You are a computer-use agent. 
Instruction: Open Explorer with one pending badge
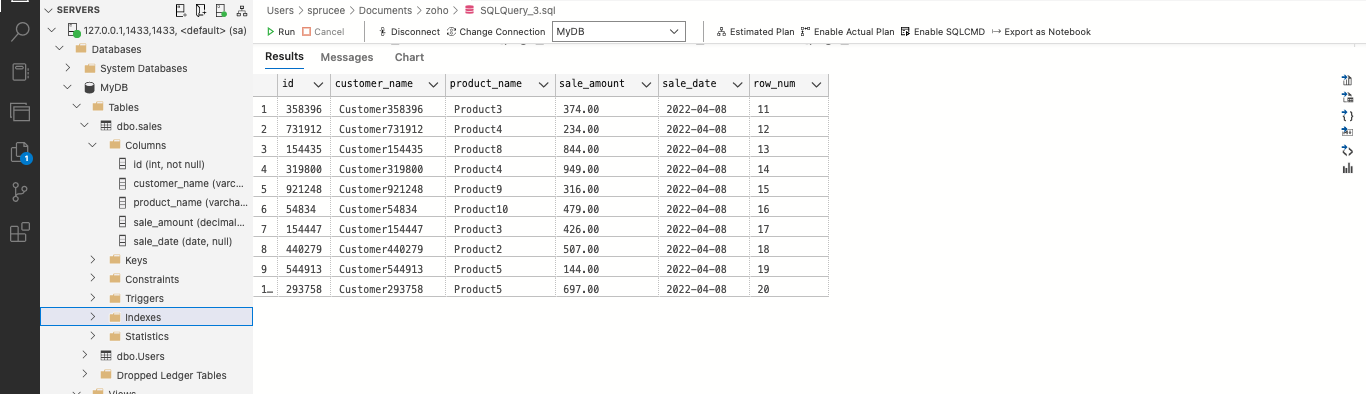point(20,152)
